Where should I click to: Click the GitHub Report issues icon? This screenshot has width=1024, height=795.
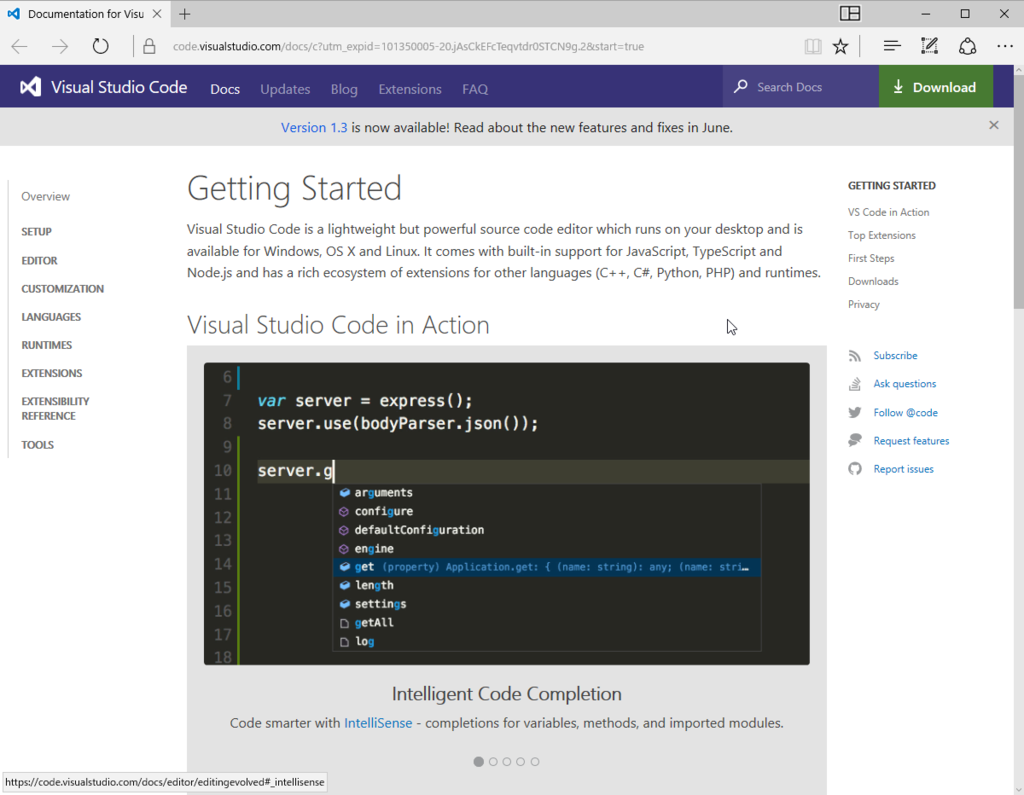(x=854, y=468)
